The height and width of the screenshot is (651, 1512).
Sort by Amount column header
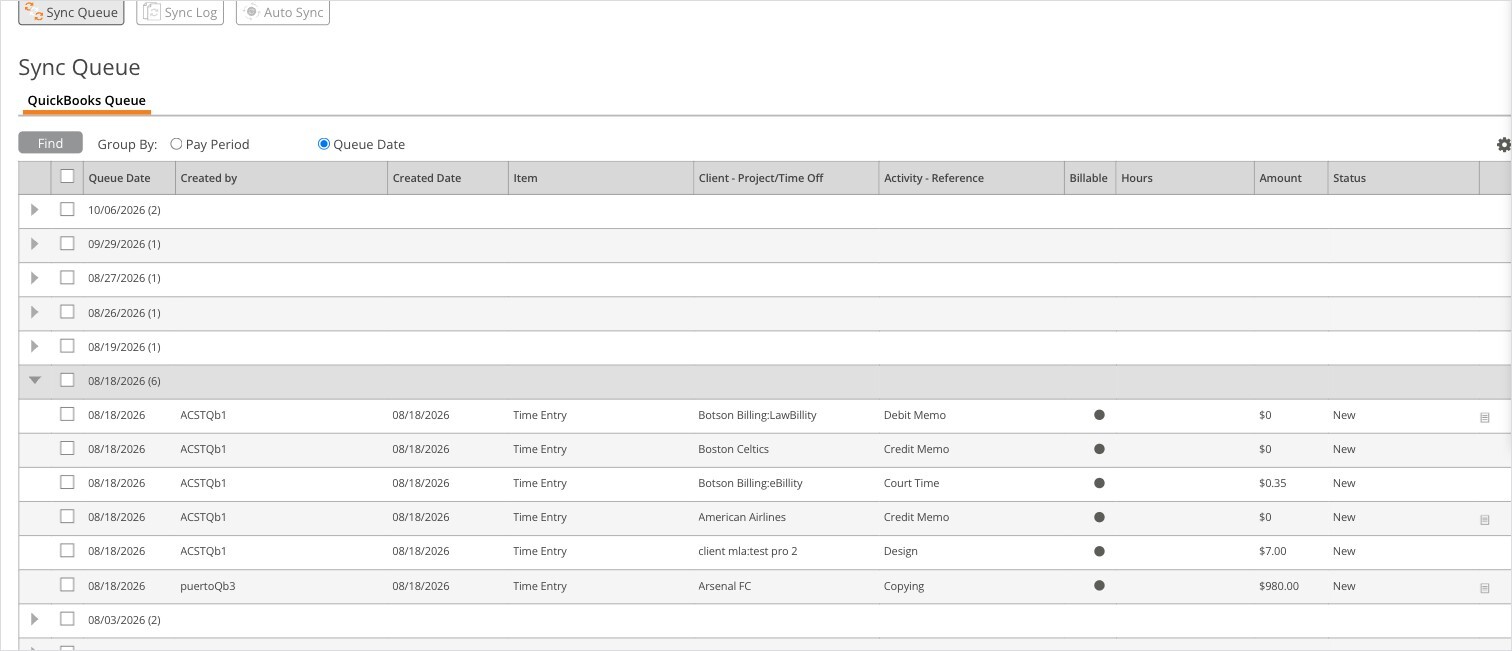(1291, 178)
